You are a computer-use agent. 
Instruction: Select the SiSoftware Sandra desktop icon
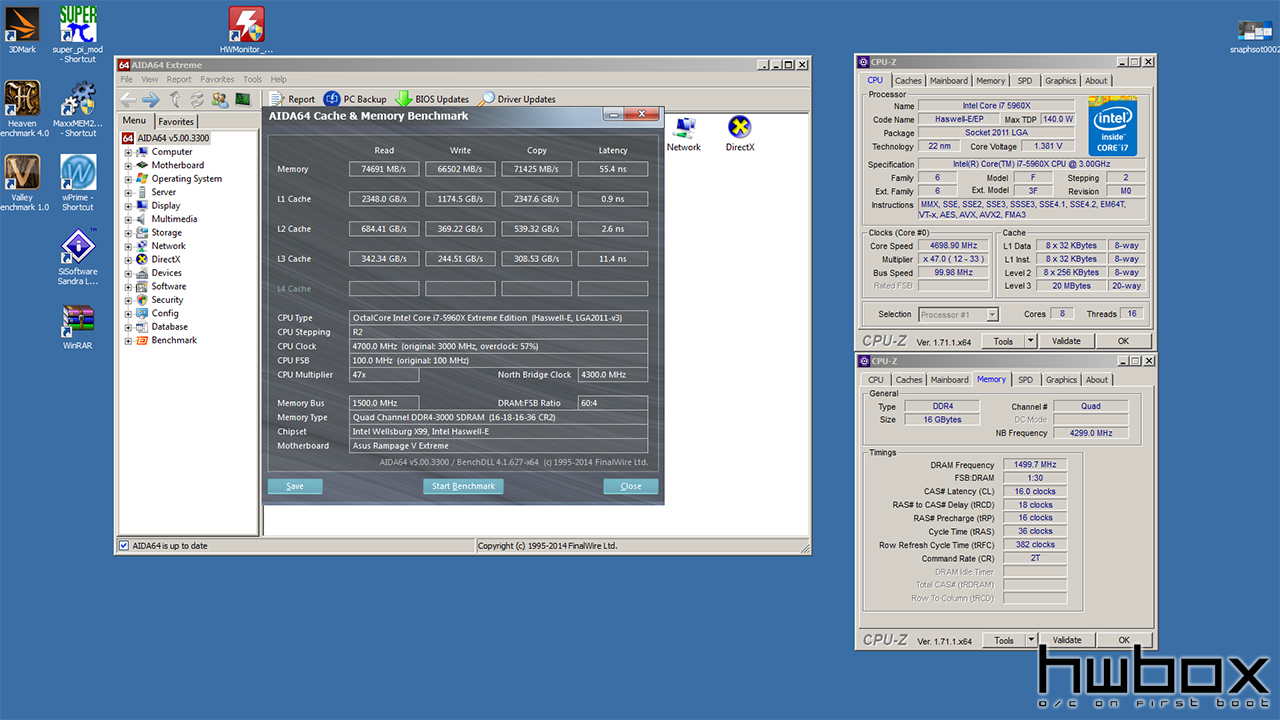point(78,258)
